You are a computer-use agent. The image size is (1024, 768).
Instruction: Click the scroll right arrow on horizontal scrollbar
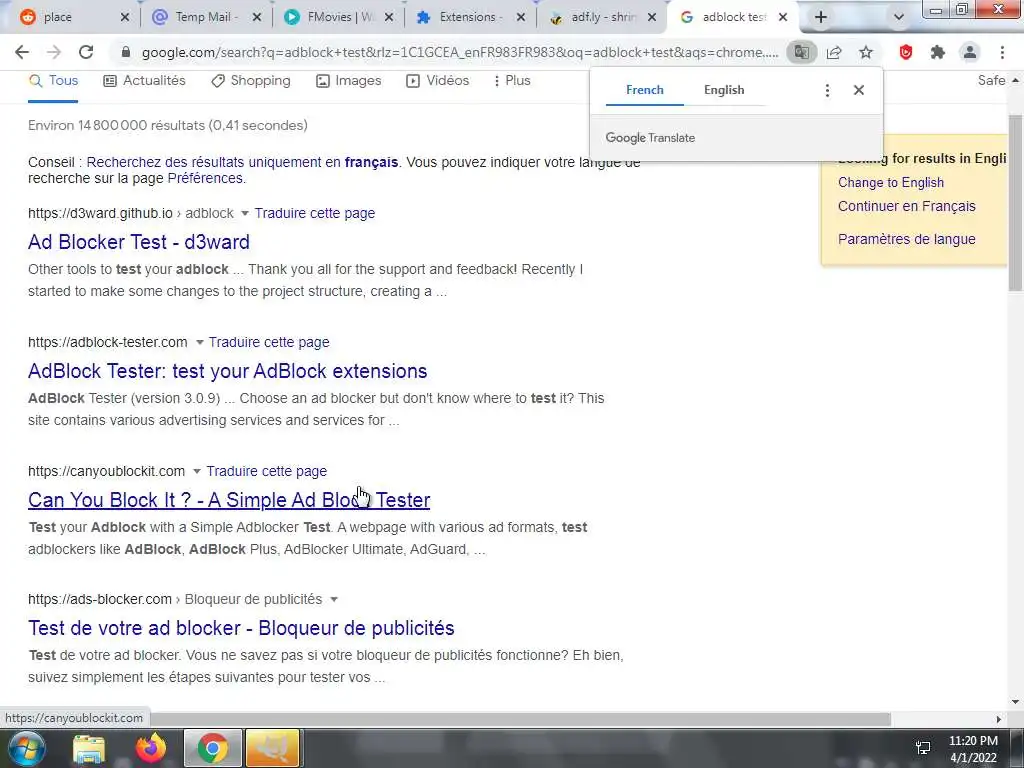(x=999, y=719)
